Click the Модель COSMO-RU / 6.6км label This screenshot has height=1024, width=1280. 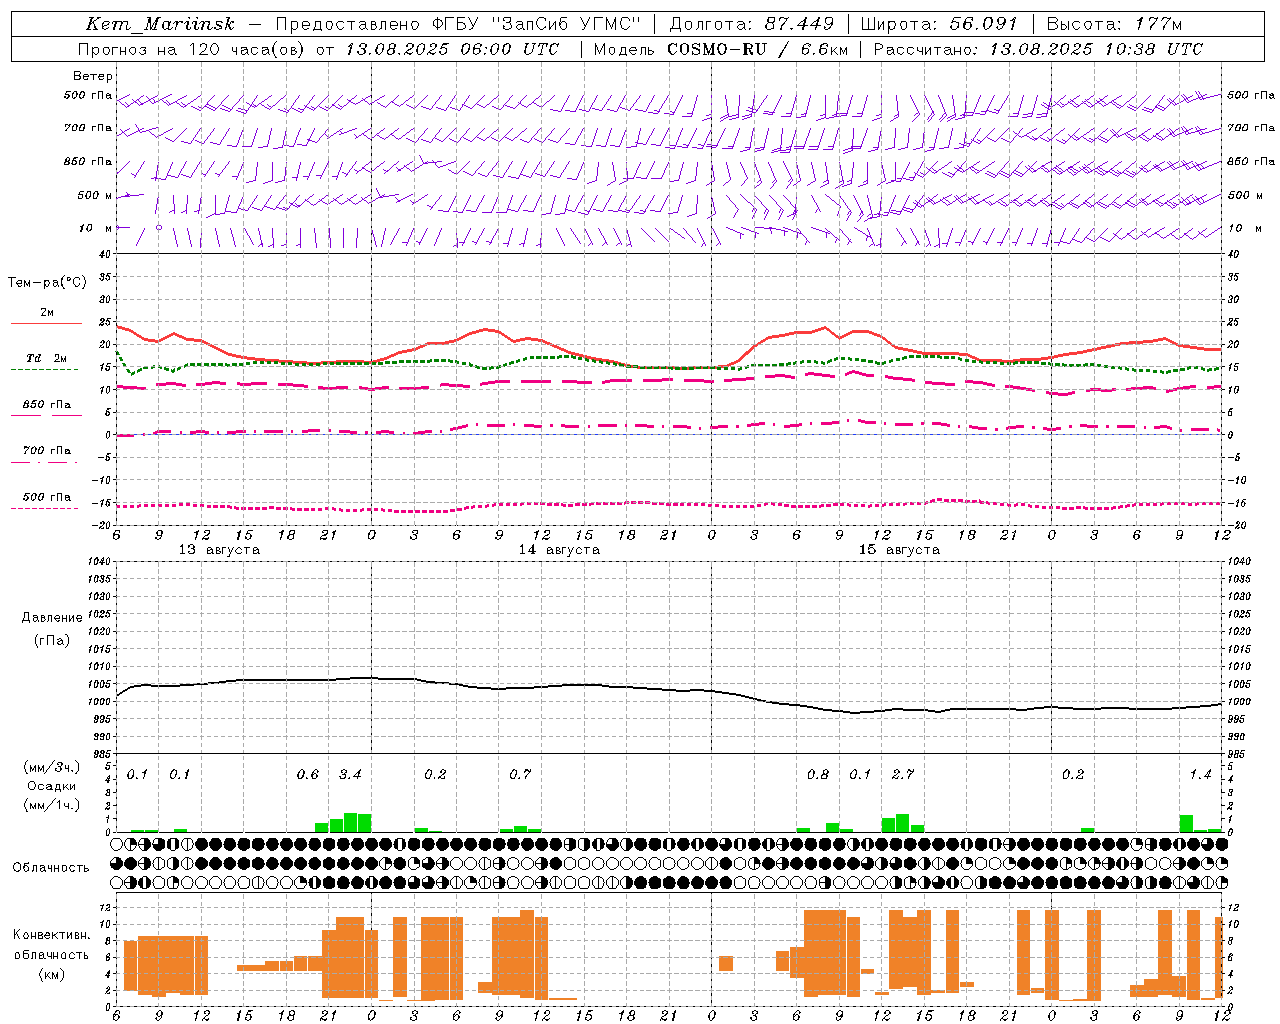coord(721,49)
